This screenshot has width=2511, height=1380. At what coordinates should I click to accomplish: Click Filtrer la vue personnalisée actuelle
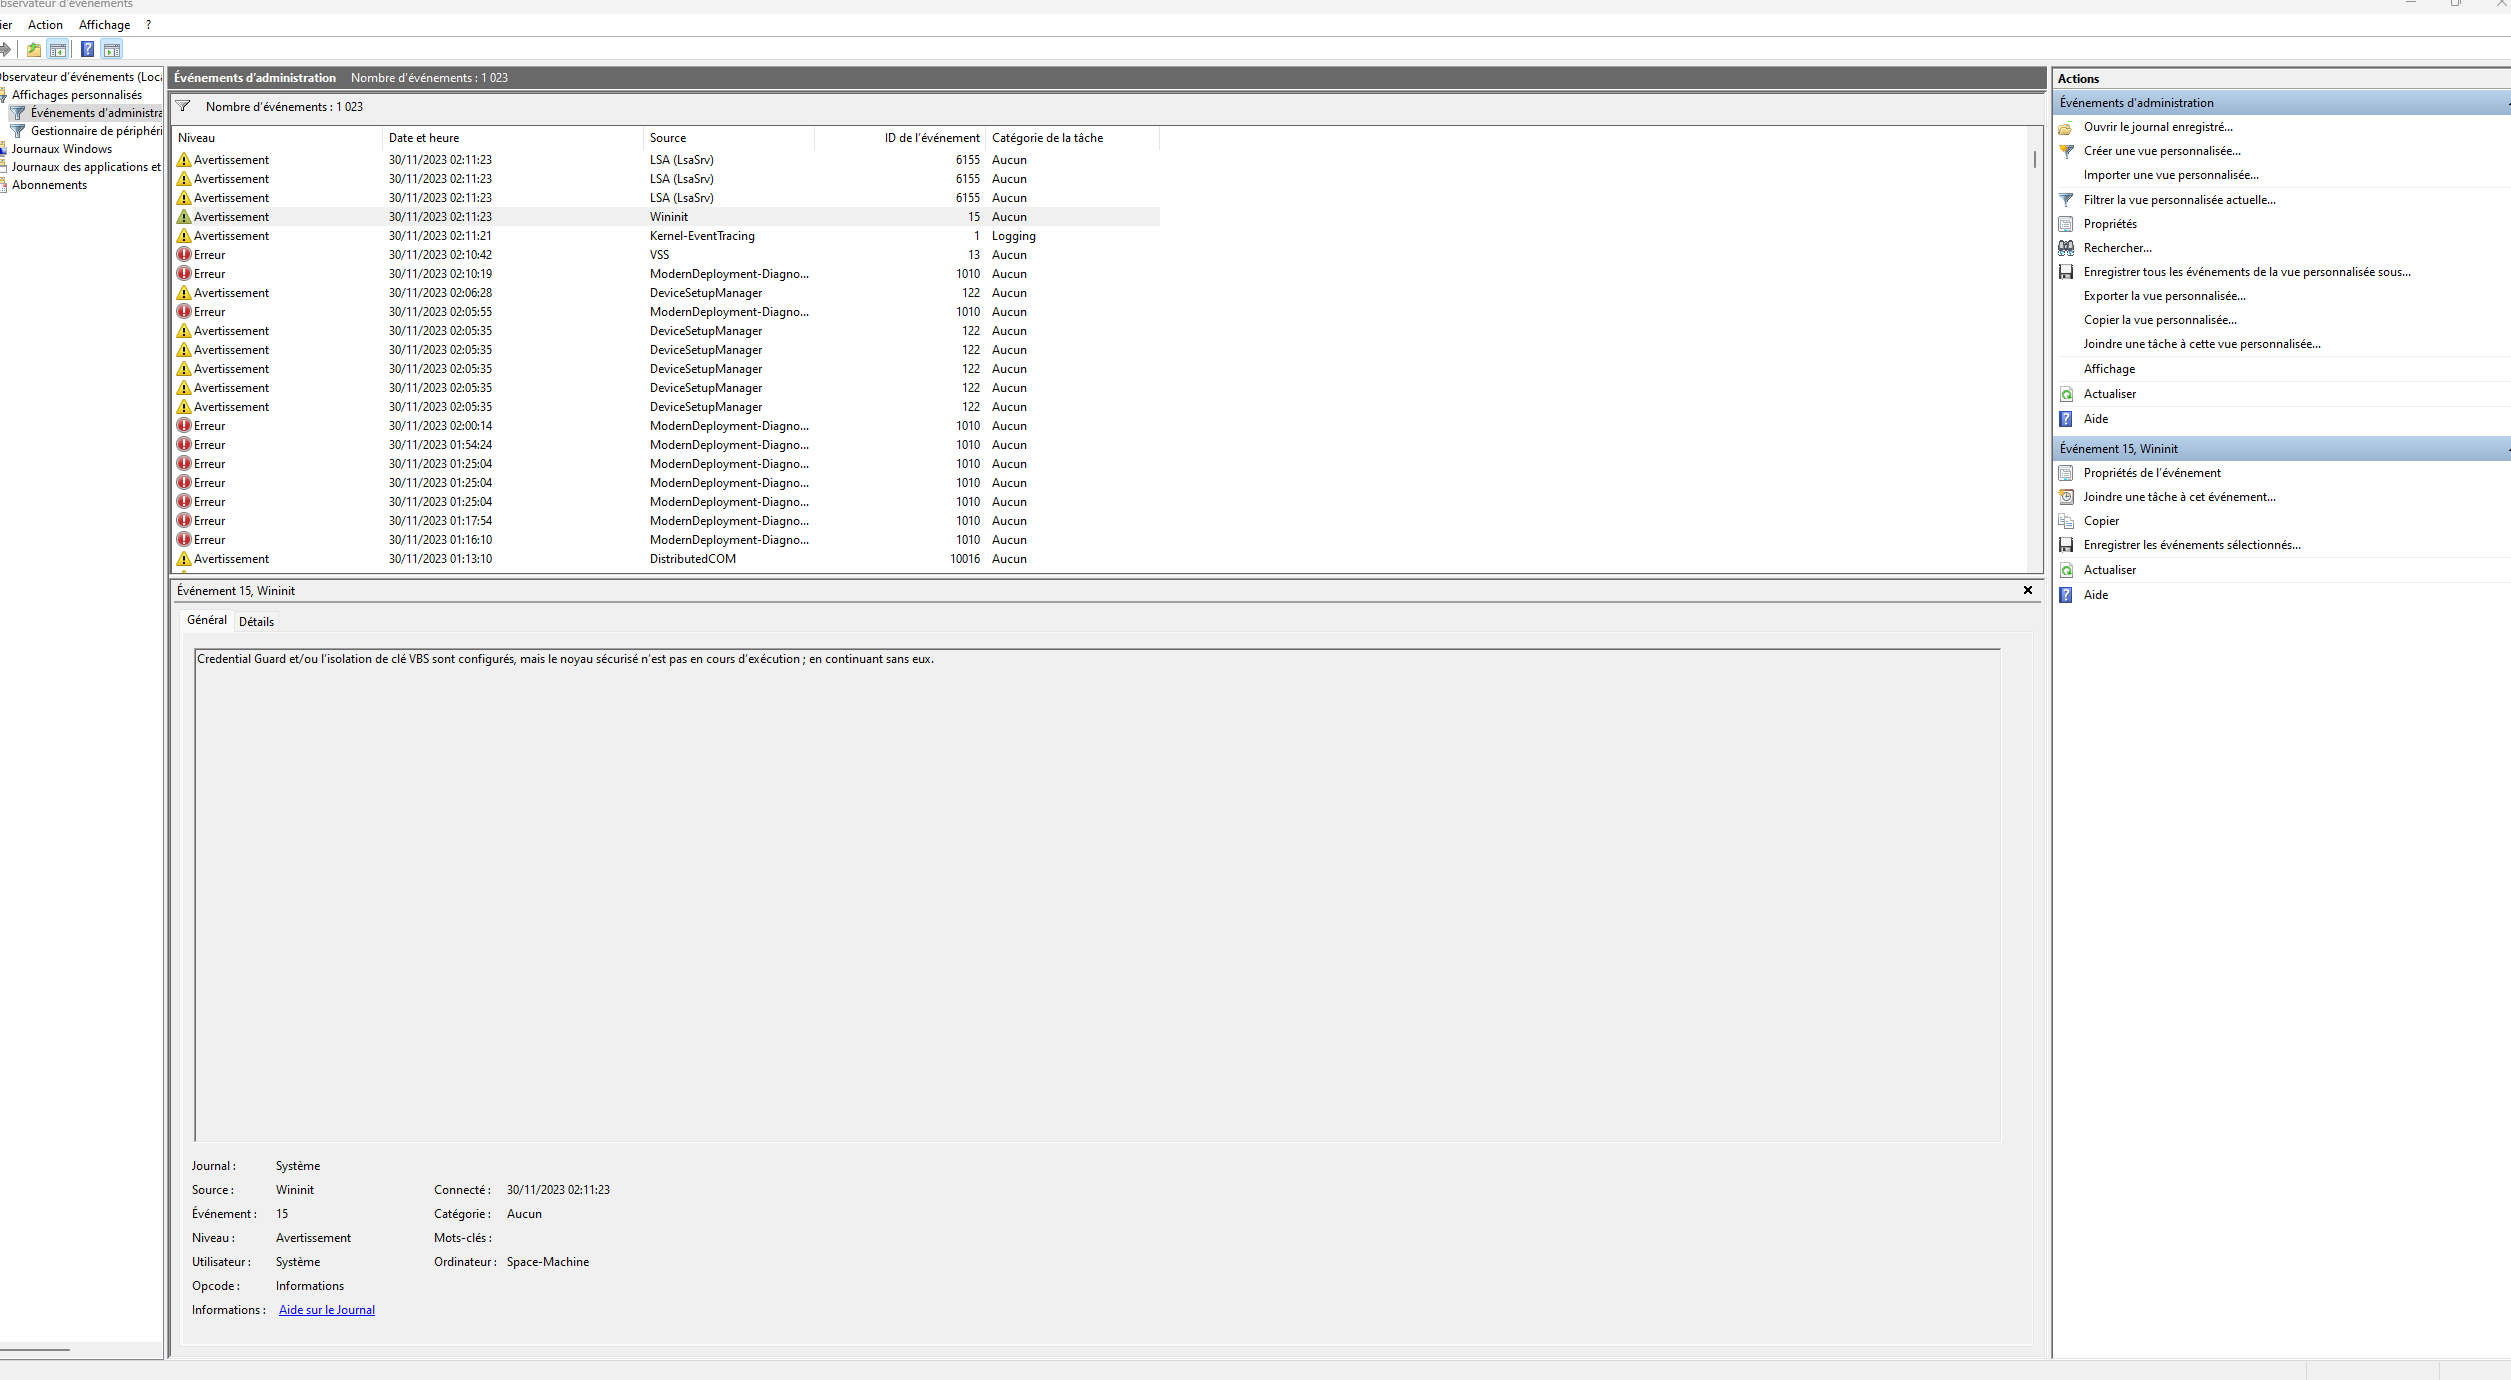(2179, 200)
